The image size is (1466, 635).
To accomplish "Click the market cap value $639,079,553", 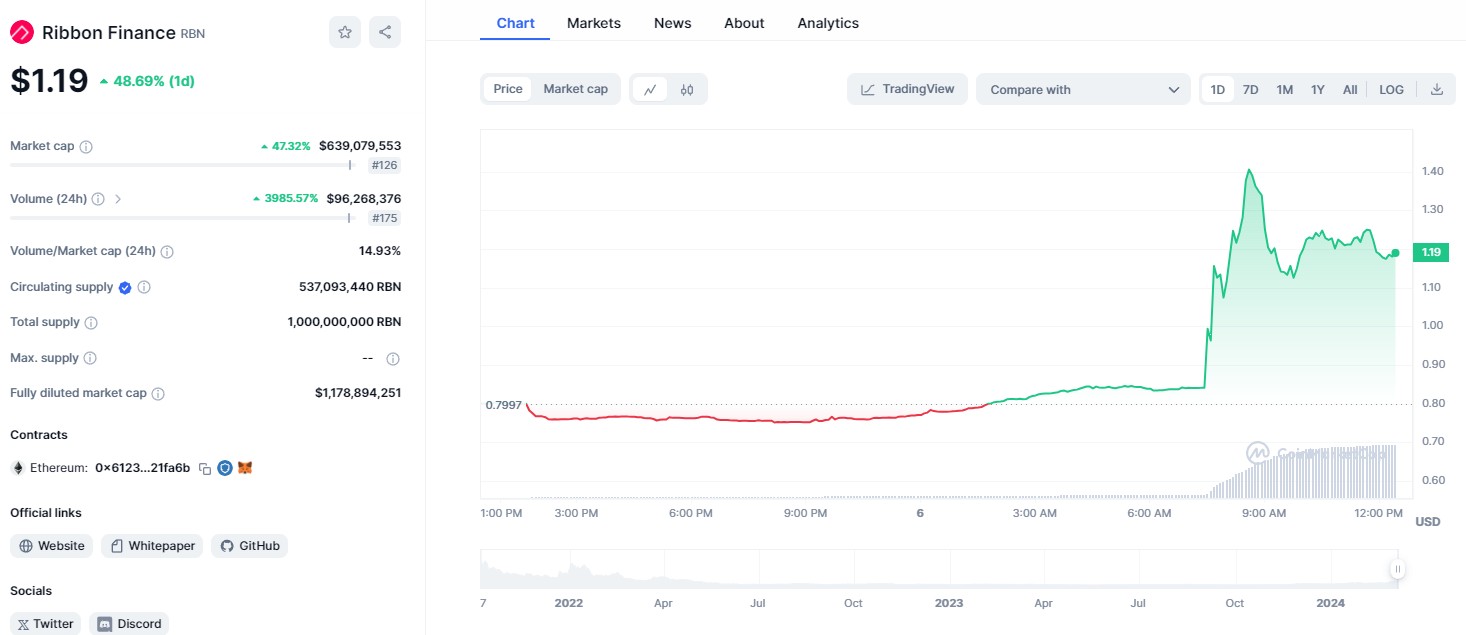I will point(360,146).
